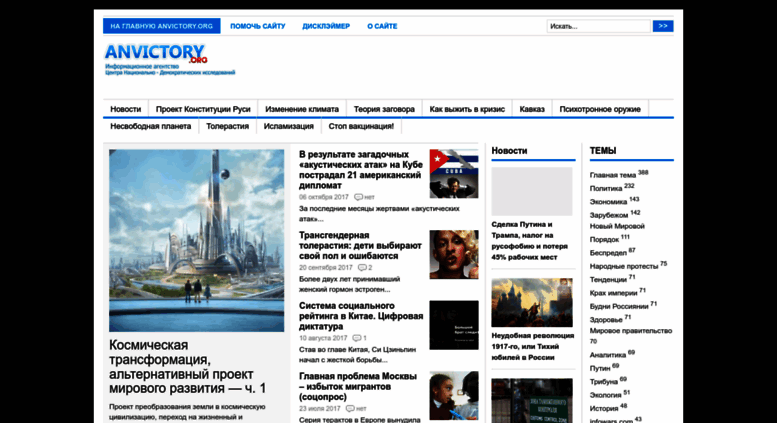This screenshot has height=423, width=777.
Task: Select Стоп вакцинация! menu tab
Action: pos(361,126)
